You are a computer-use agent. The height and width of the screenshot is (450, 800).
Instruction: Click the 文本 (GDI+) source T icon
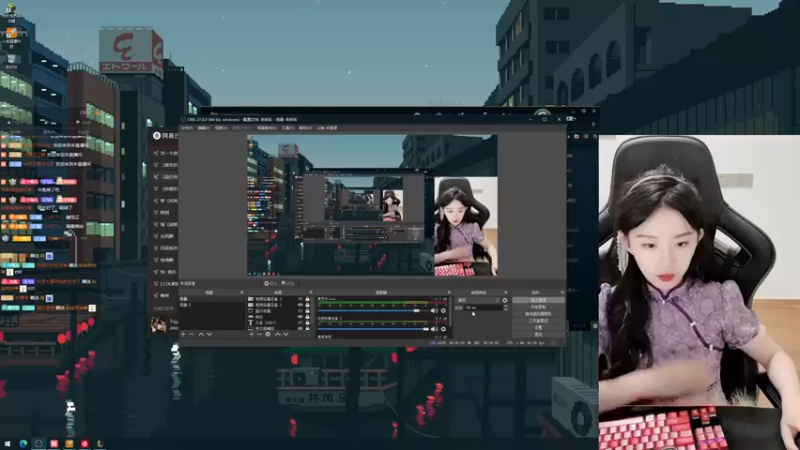pos(251,322)
